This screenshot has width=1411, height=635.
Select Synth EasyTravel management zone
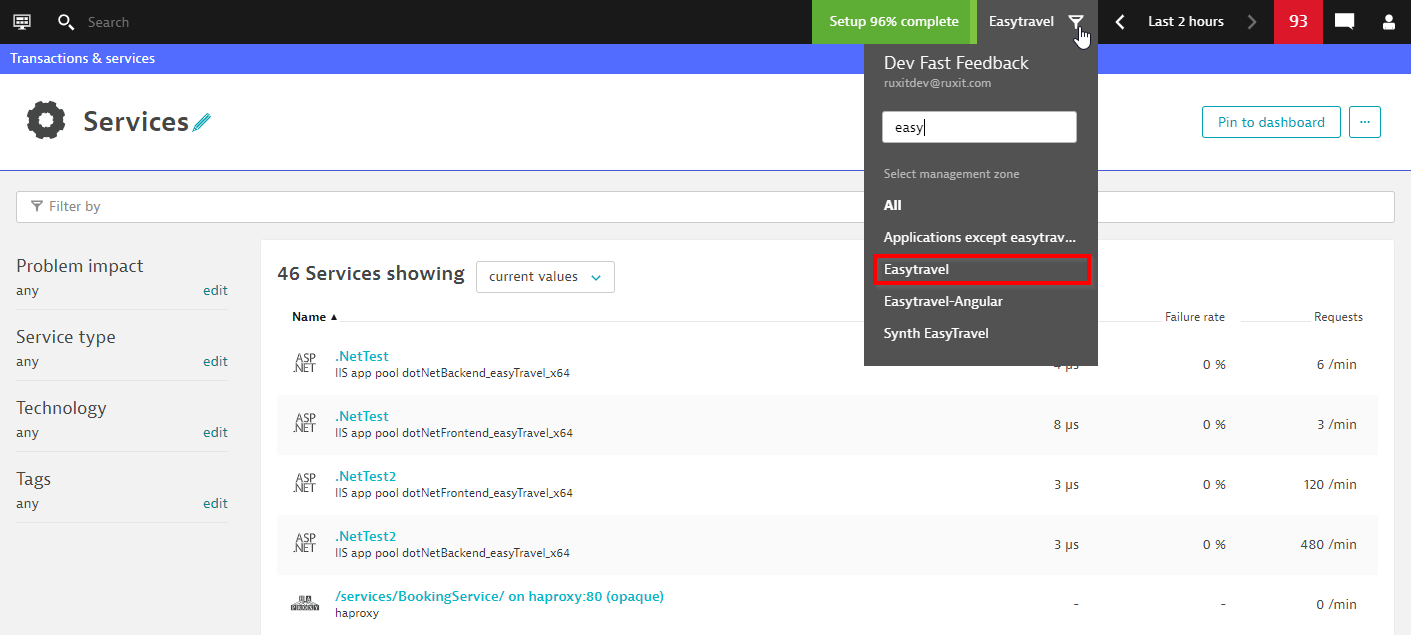coord(936,333)
